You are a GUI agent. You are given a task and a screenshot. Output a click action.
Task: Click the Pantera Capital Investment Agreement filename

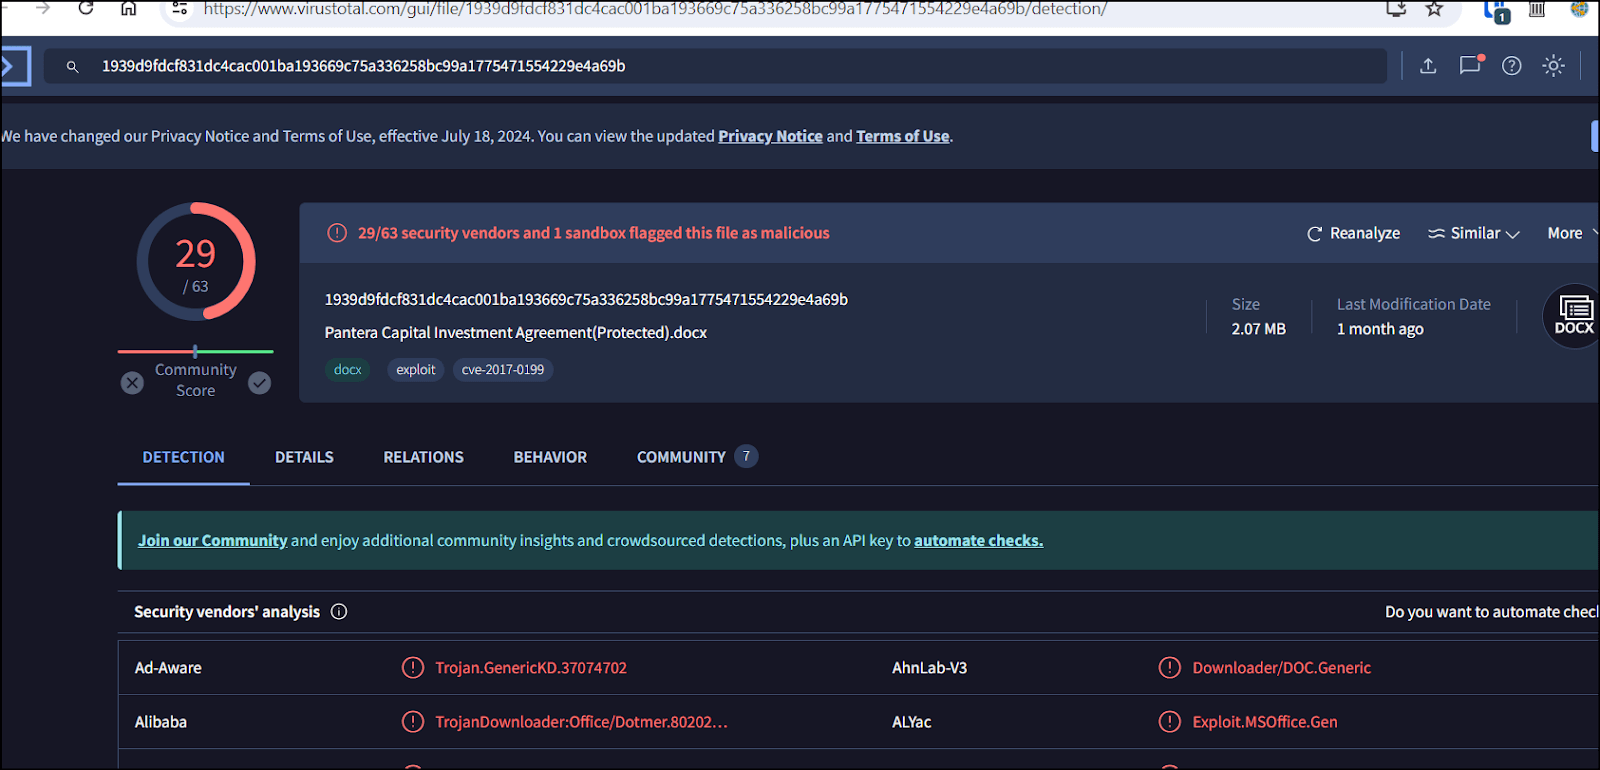516,332
